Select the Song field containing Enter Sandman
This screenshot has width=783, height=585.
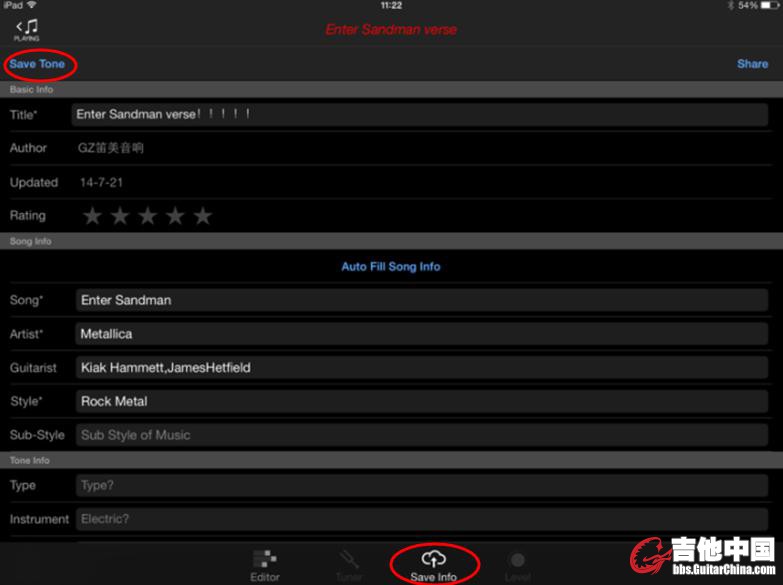(x=420, y=300)
